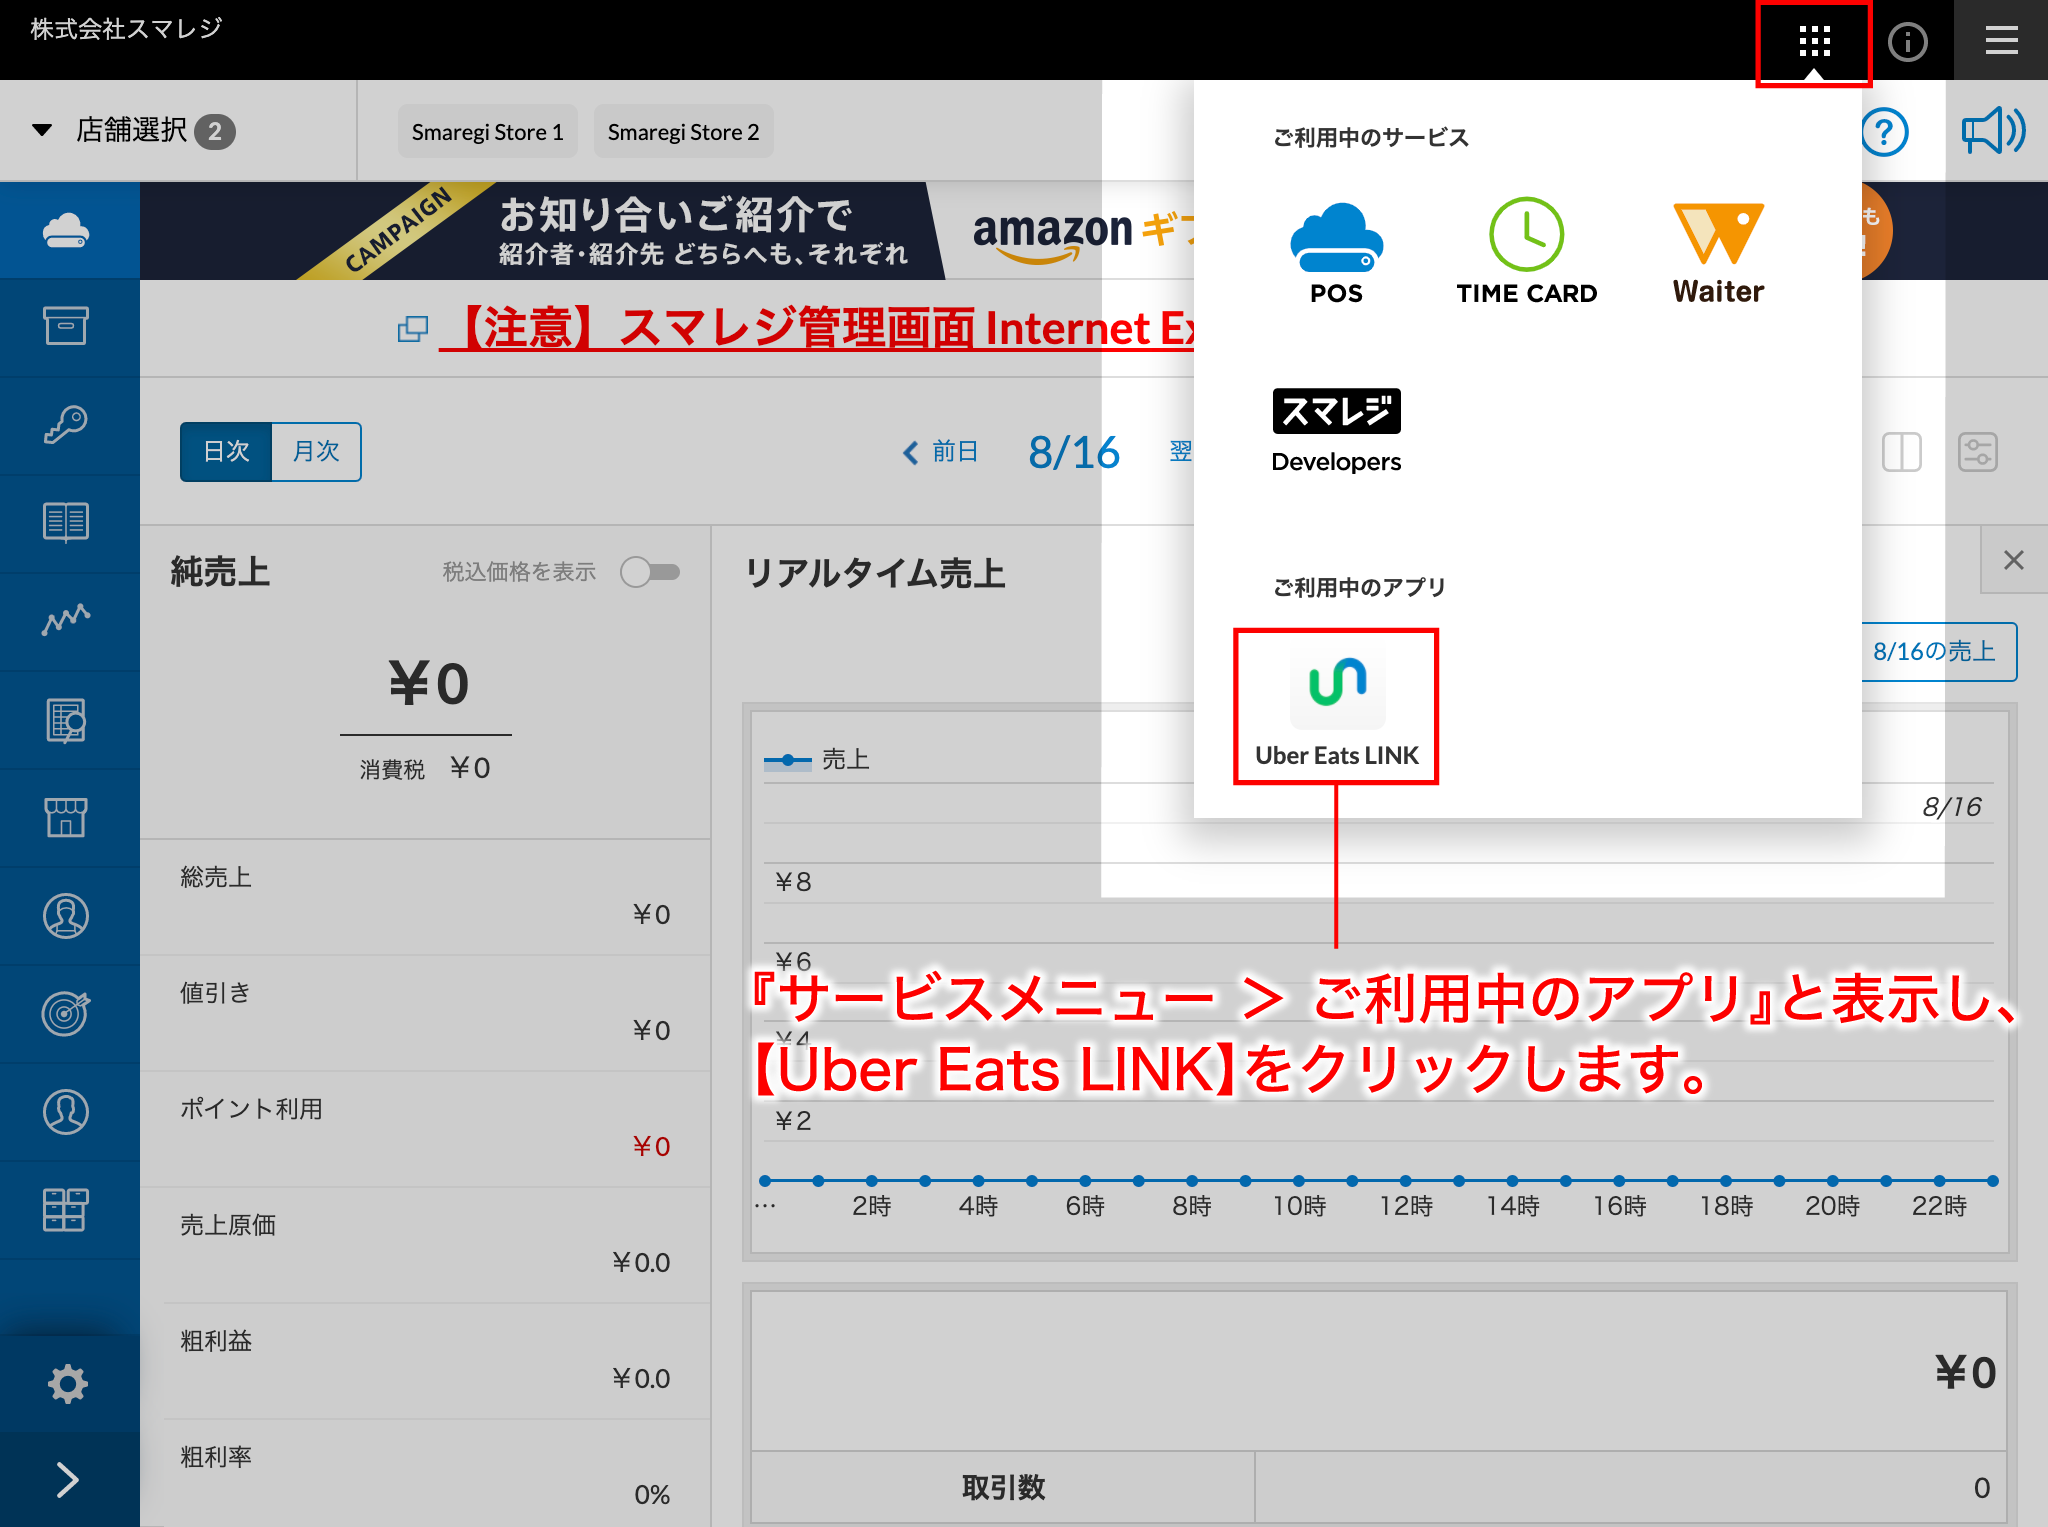
Task: Open the Internet Explorer notice link
Action: coord(816,328)
